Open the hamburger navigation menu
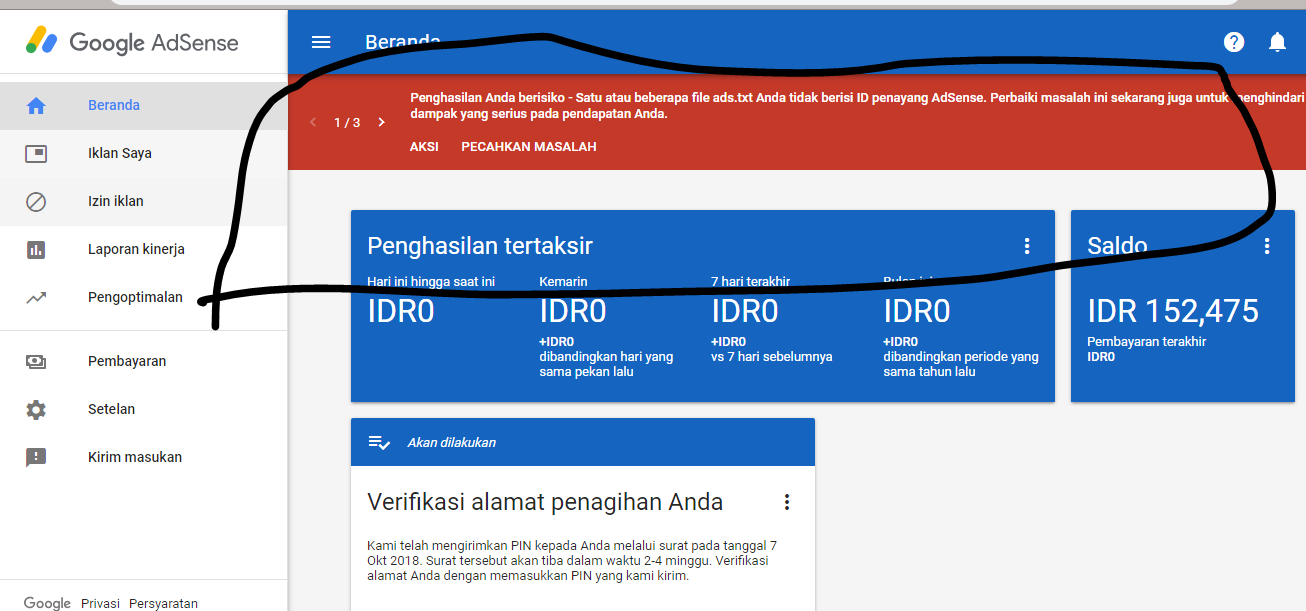 (x=321, y=42)
